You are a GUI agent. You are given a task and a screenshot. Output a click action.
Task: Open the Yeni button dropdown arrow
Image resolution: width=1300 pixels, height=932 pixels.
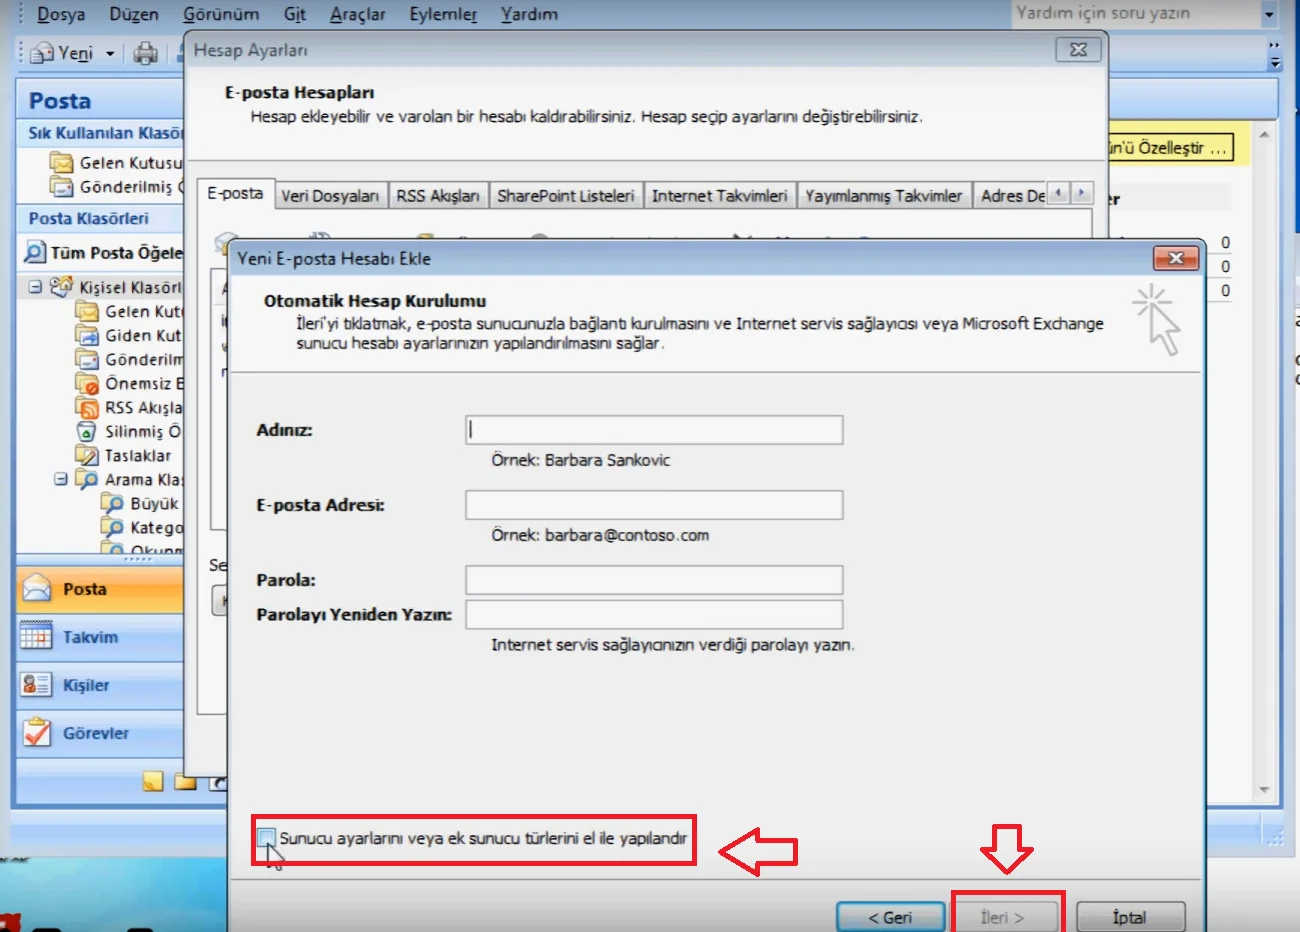pyautogui.click(x=110, y=53)
